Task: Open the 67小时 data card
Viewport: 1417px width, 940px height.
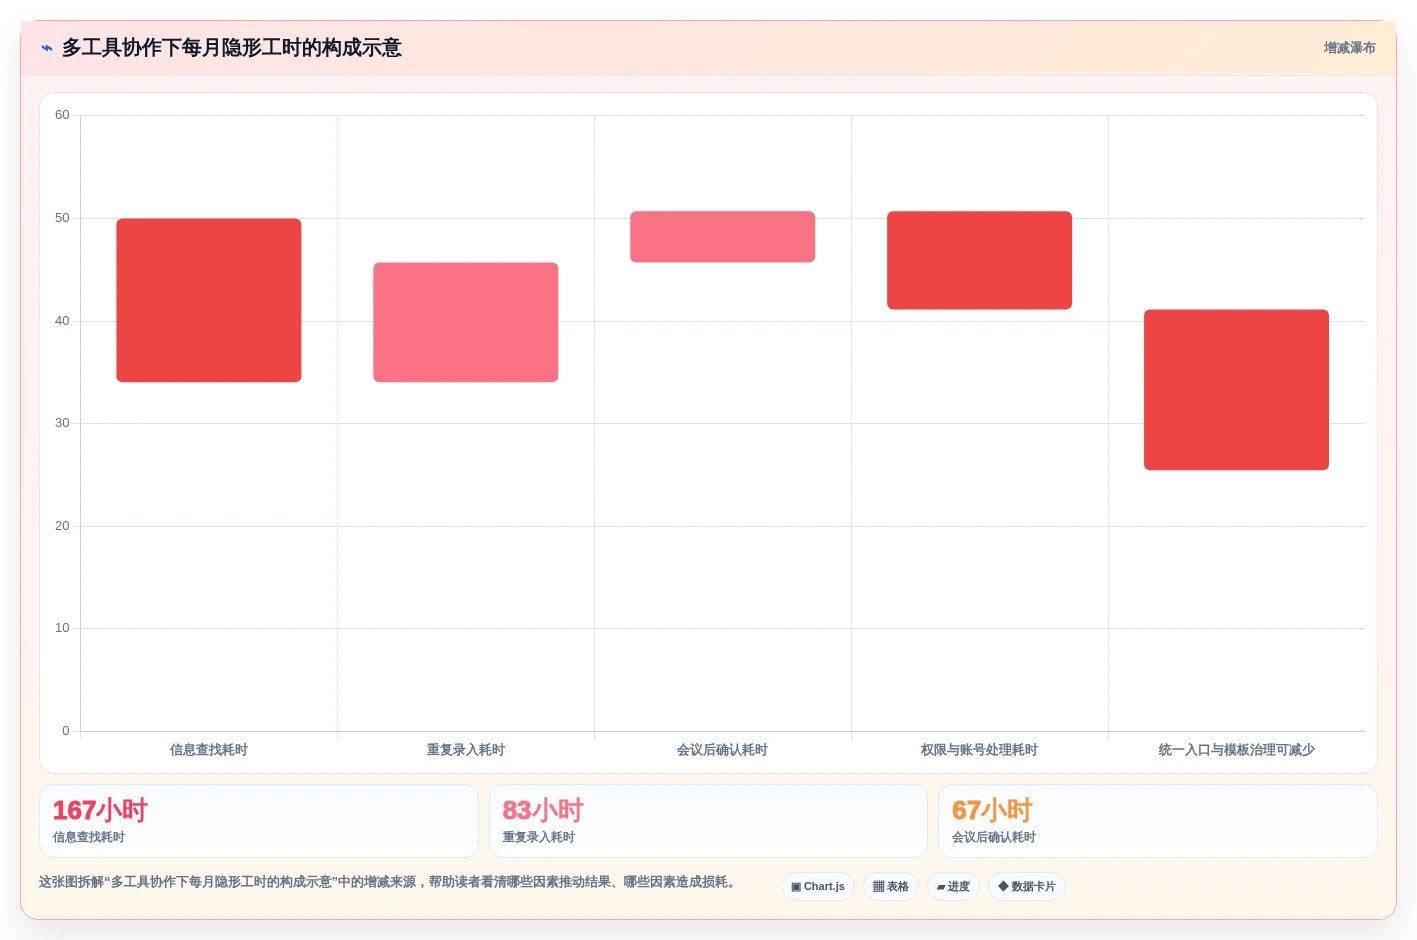Action: pos(1158,821)
